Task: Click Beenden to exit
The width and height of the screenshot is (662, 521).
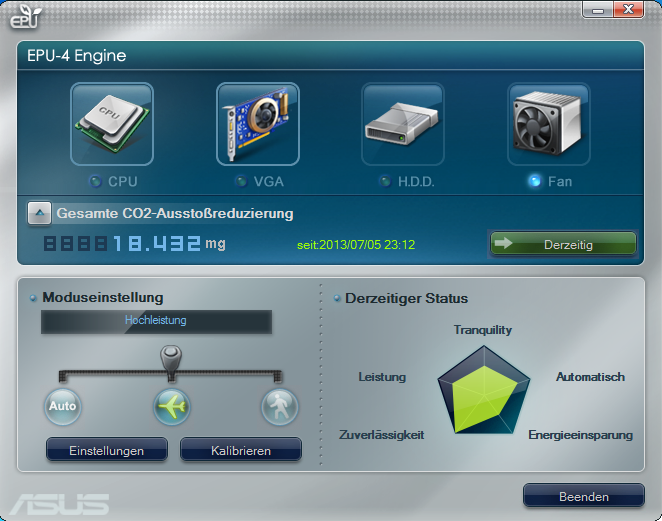Action: [x=584, y=496]
